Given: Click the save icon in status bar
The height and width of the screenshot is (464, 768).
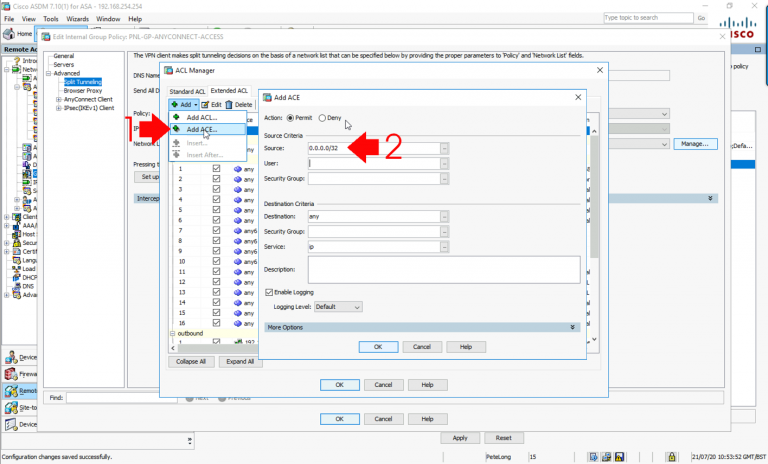Looking at the screenshot, I should [620, 457].
